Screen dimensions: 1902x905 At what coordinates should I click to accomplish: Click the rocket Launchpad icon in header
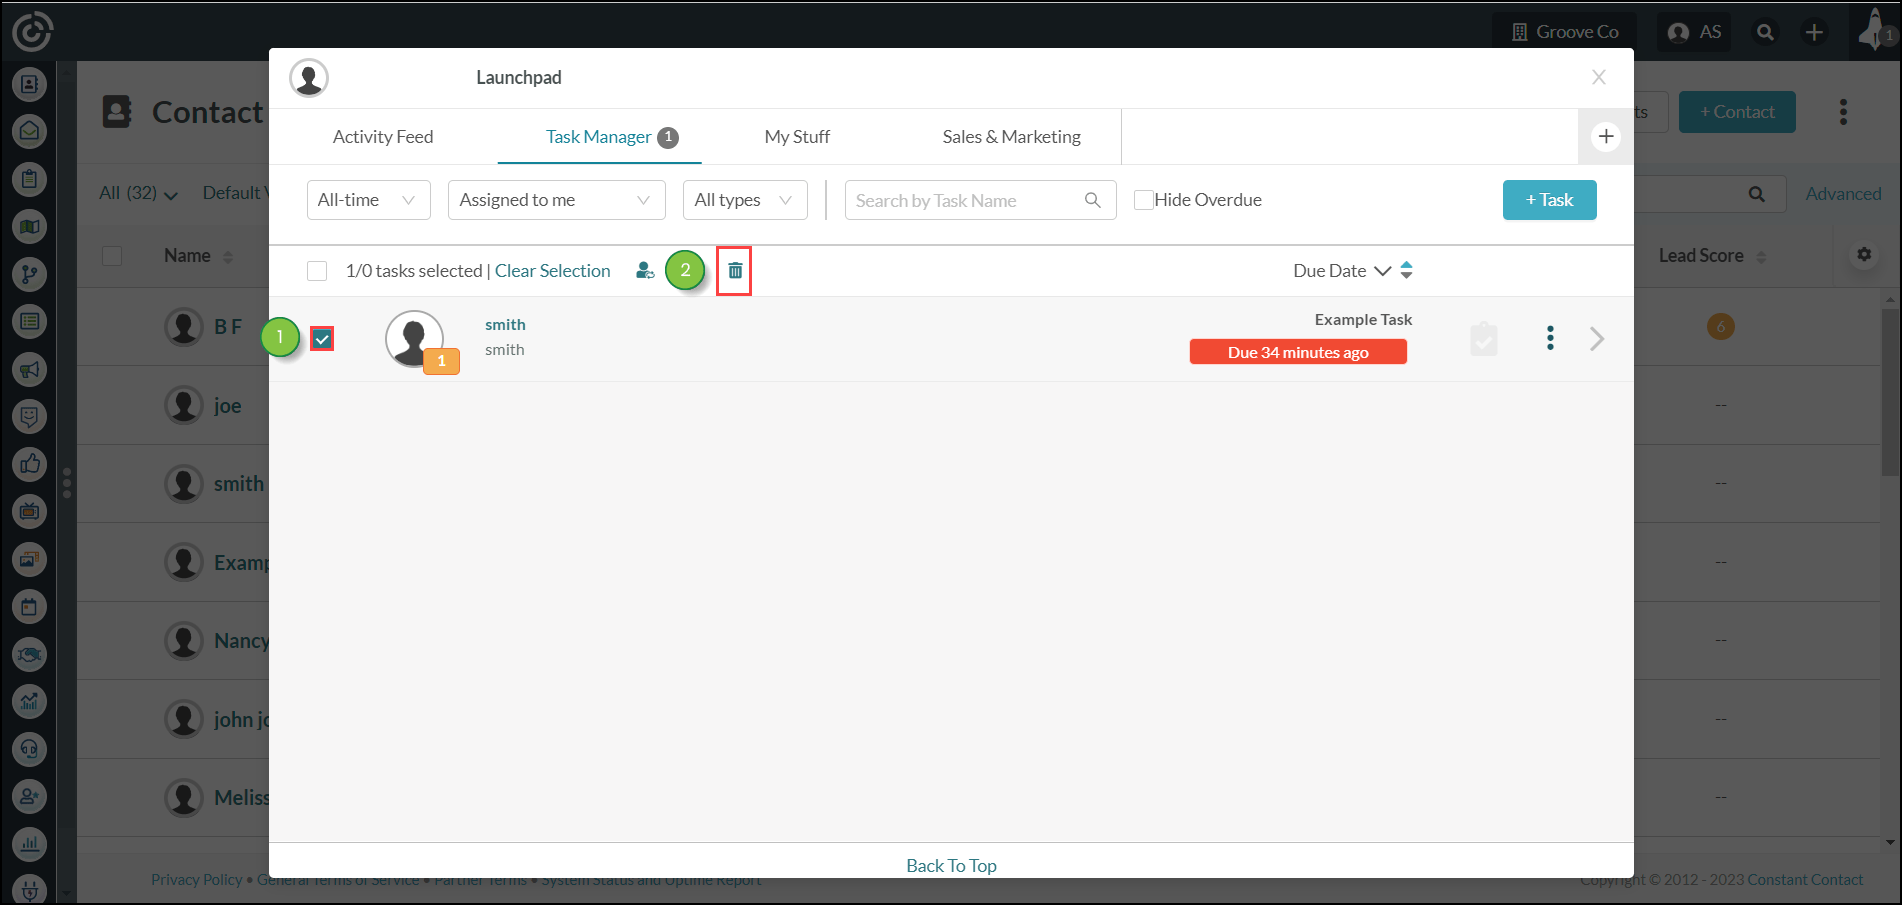pyautogui.click(x=1875, y=30)
